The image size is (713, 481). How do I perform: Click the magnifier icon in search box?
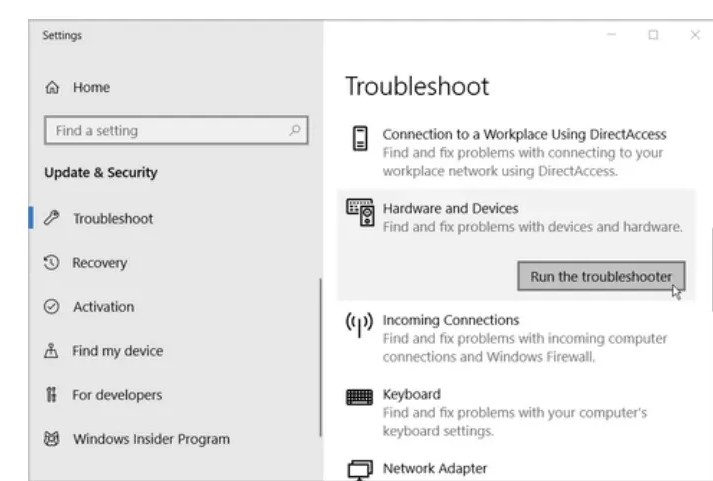(x=295, y=130)
